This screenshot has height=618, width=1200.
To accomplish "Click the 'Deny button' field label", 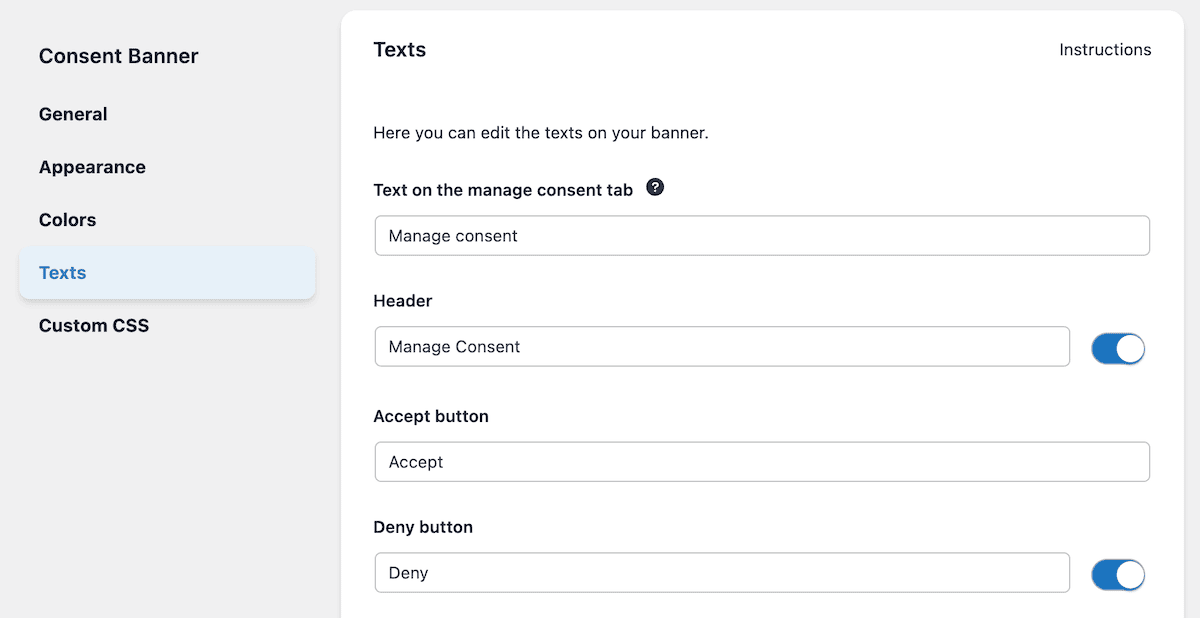I will pyautogui.click(x=423, y=527).
